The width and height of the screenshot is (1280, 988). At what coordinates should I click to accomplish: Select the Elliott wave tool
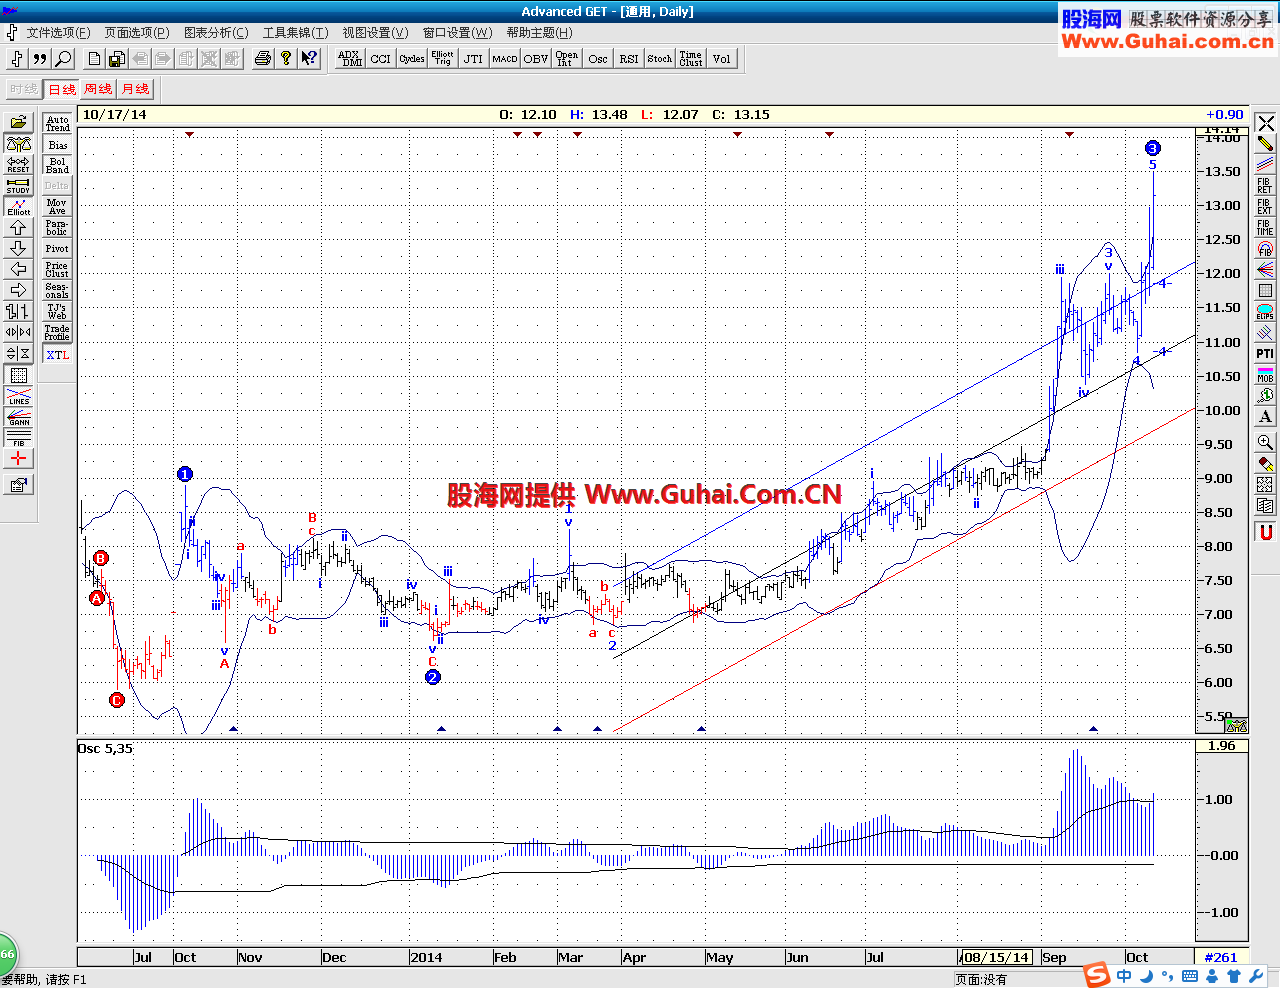tap(18, 207)
